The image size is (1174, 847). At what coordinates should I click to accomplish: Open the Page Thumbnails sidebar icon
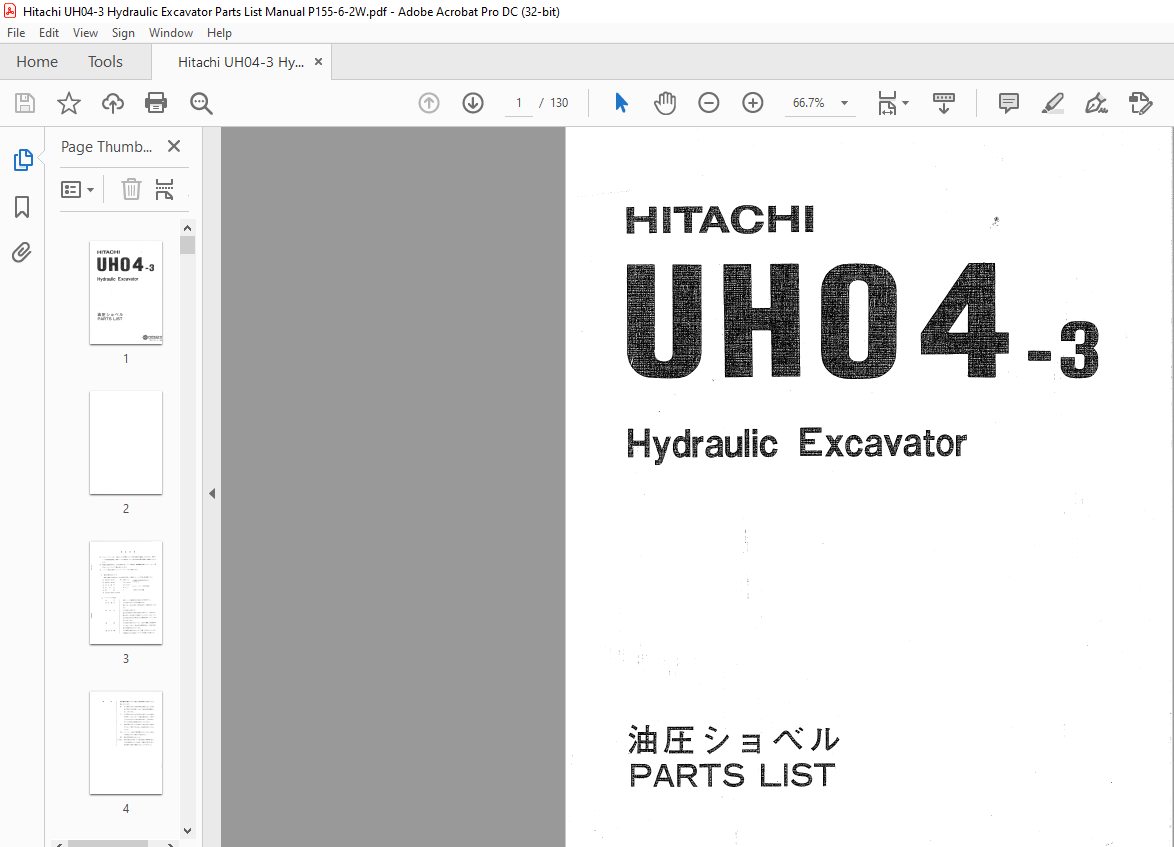[22, 160]
